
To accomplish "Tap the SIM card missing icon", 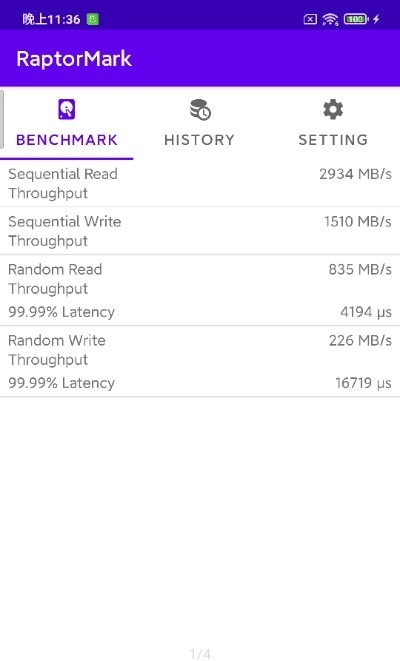I will pyautogui.click(x=310, y=19).
